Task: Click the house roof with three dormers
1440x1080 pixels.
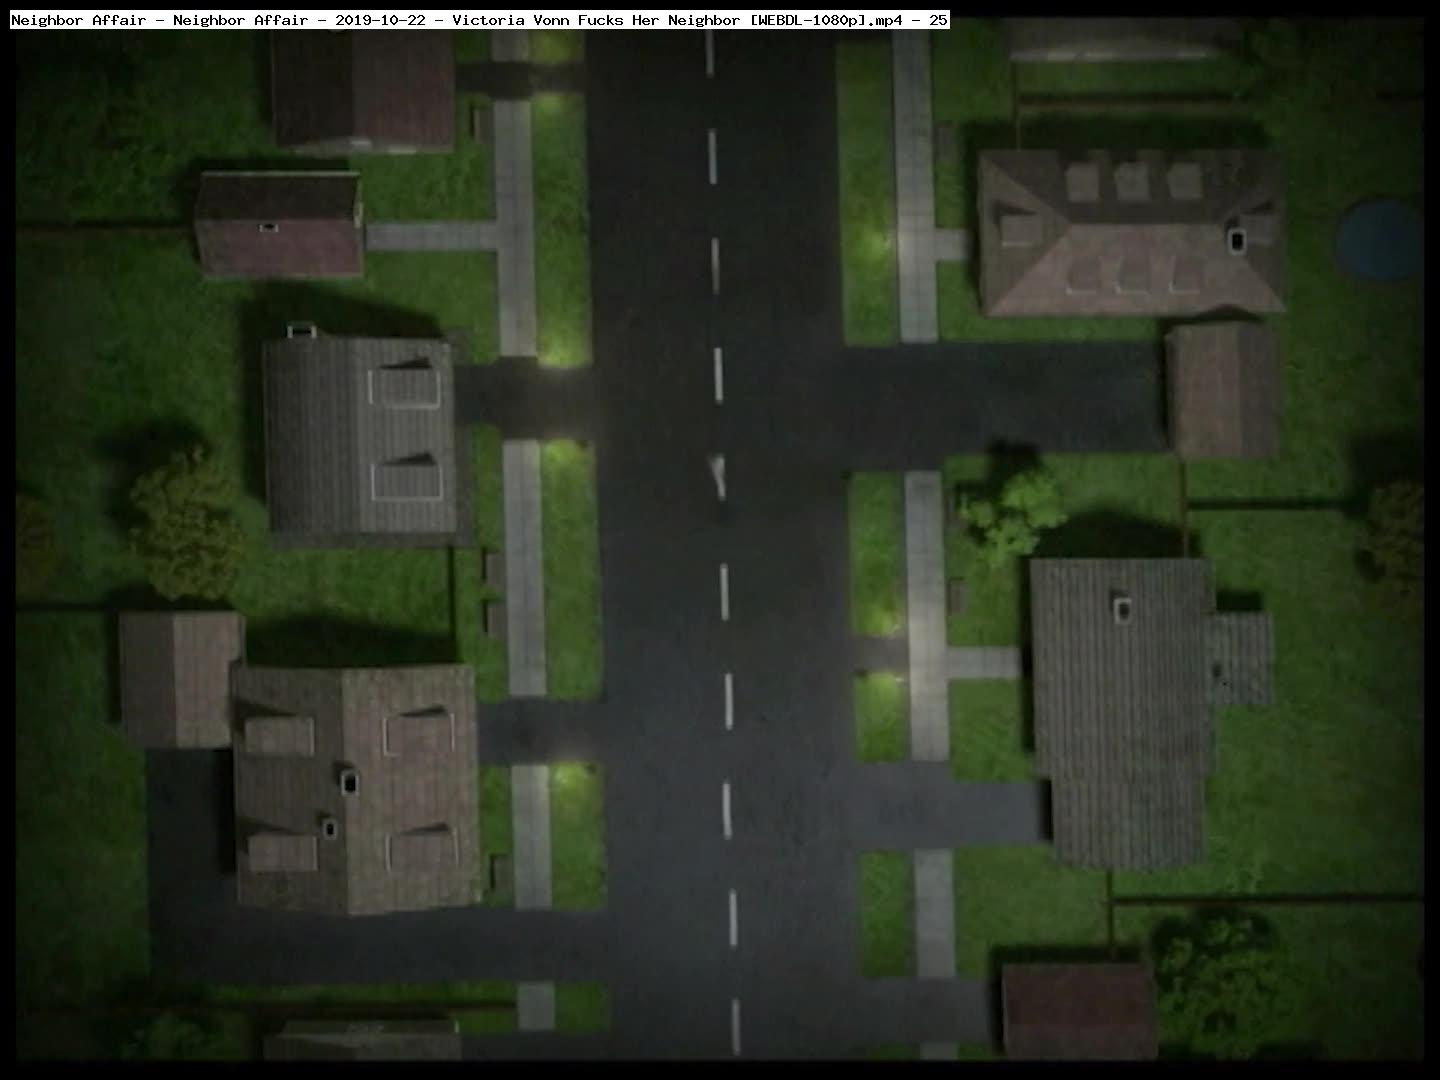Action: 1130,232
